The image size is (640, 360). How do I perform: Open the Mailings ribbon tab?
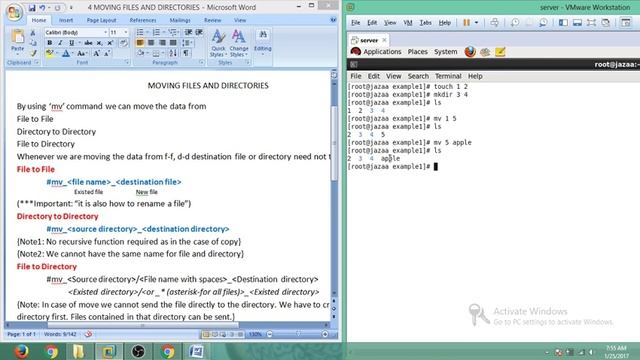point(180,20)
